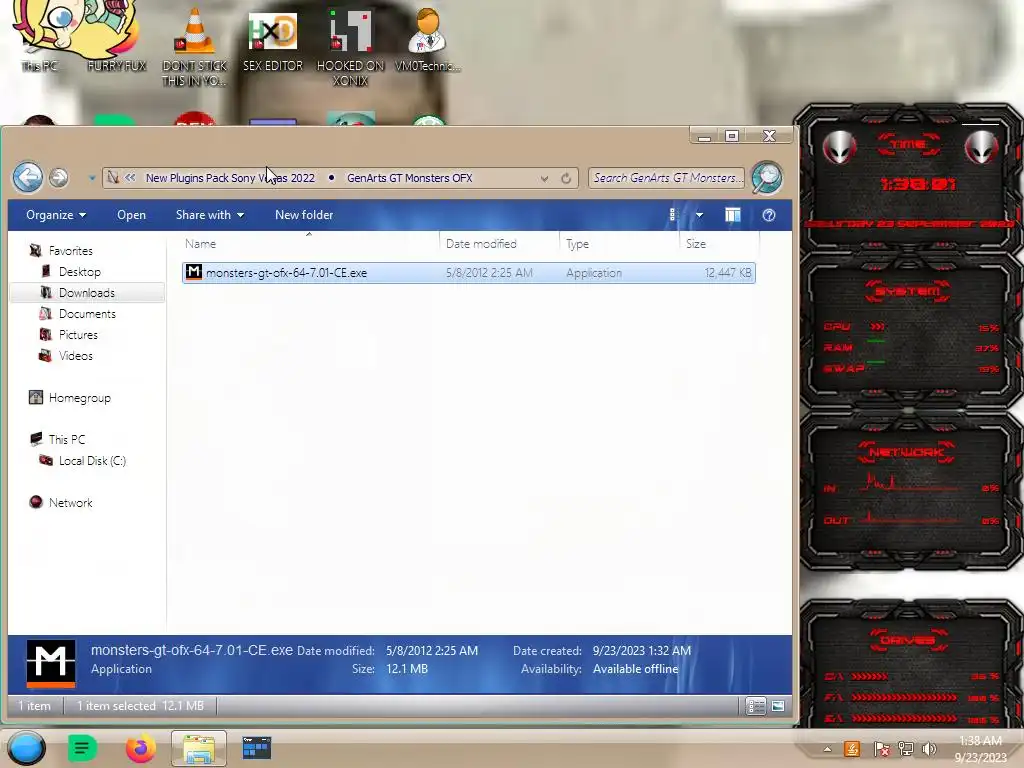Click New folder button
Screen dimensions: 1024x768
coord(304,215)
